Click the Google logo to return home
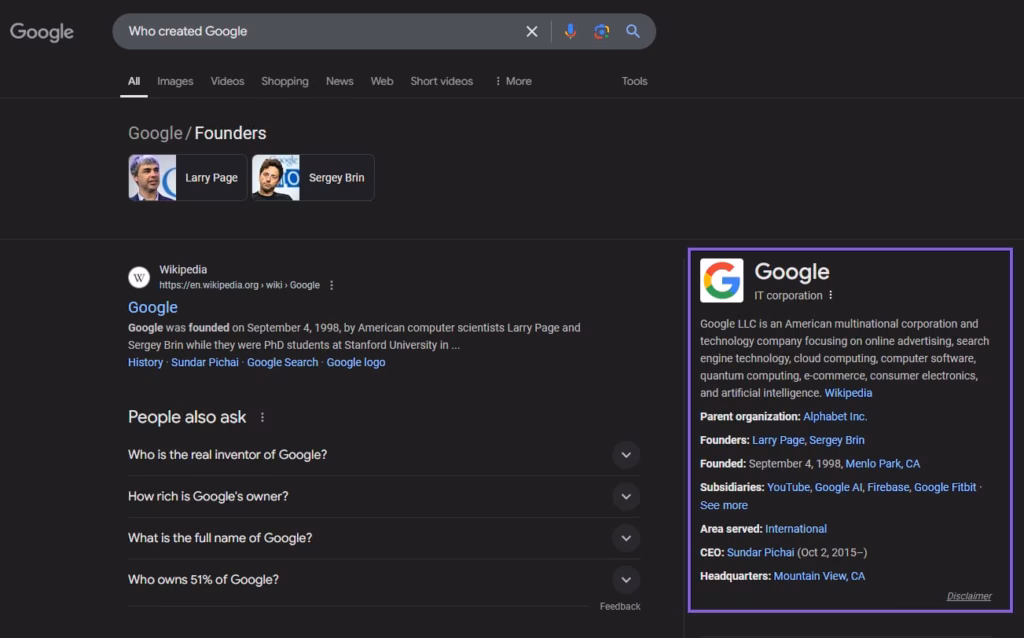This screenshot has height=638, width=1024. [41, 31]
